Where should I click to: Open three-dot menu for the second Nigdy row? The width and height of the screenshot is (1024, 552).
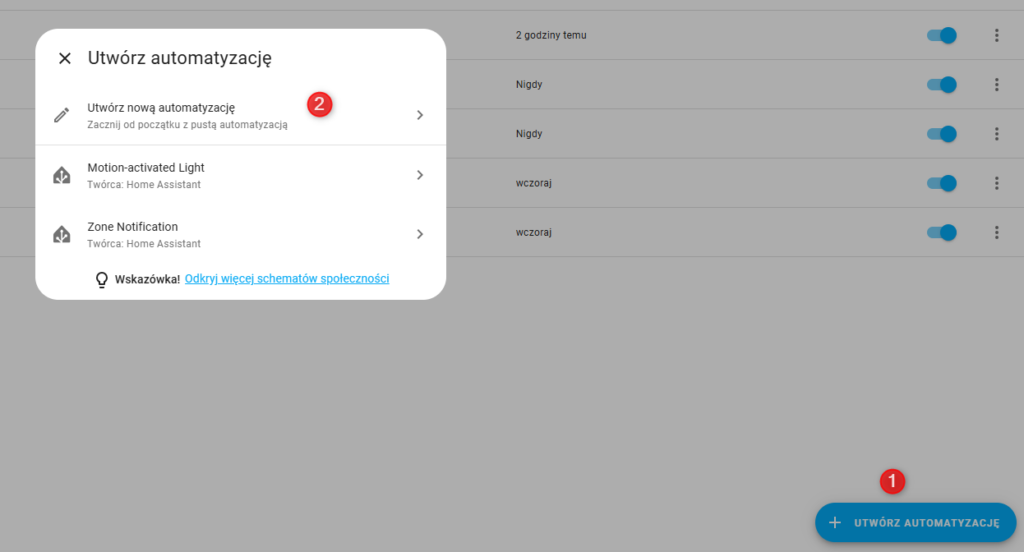[996, 133]
